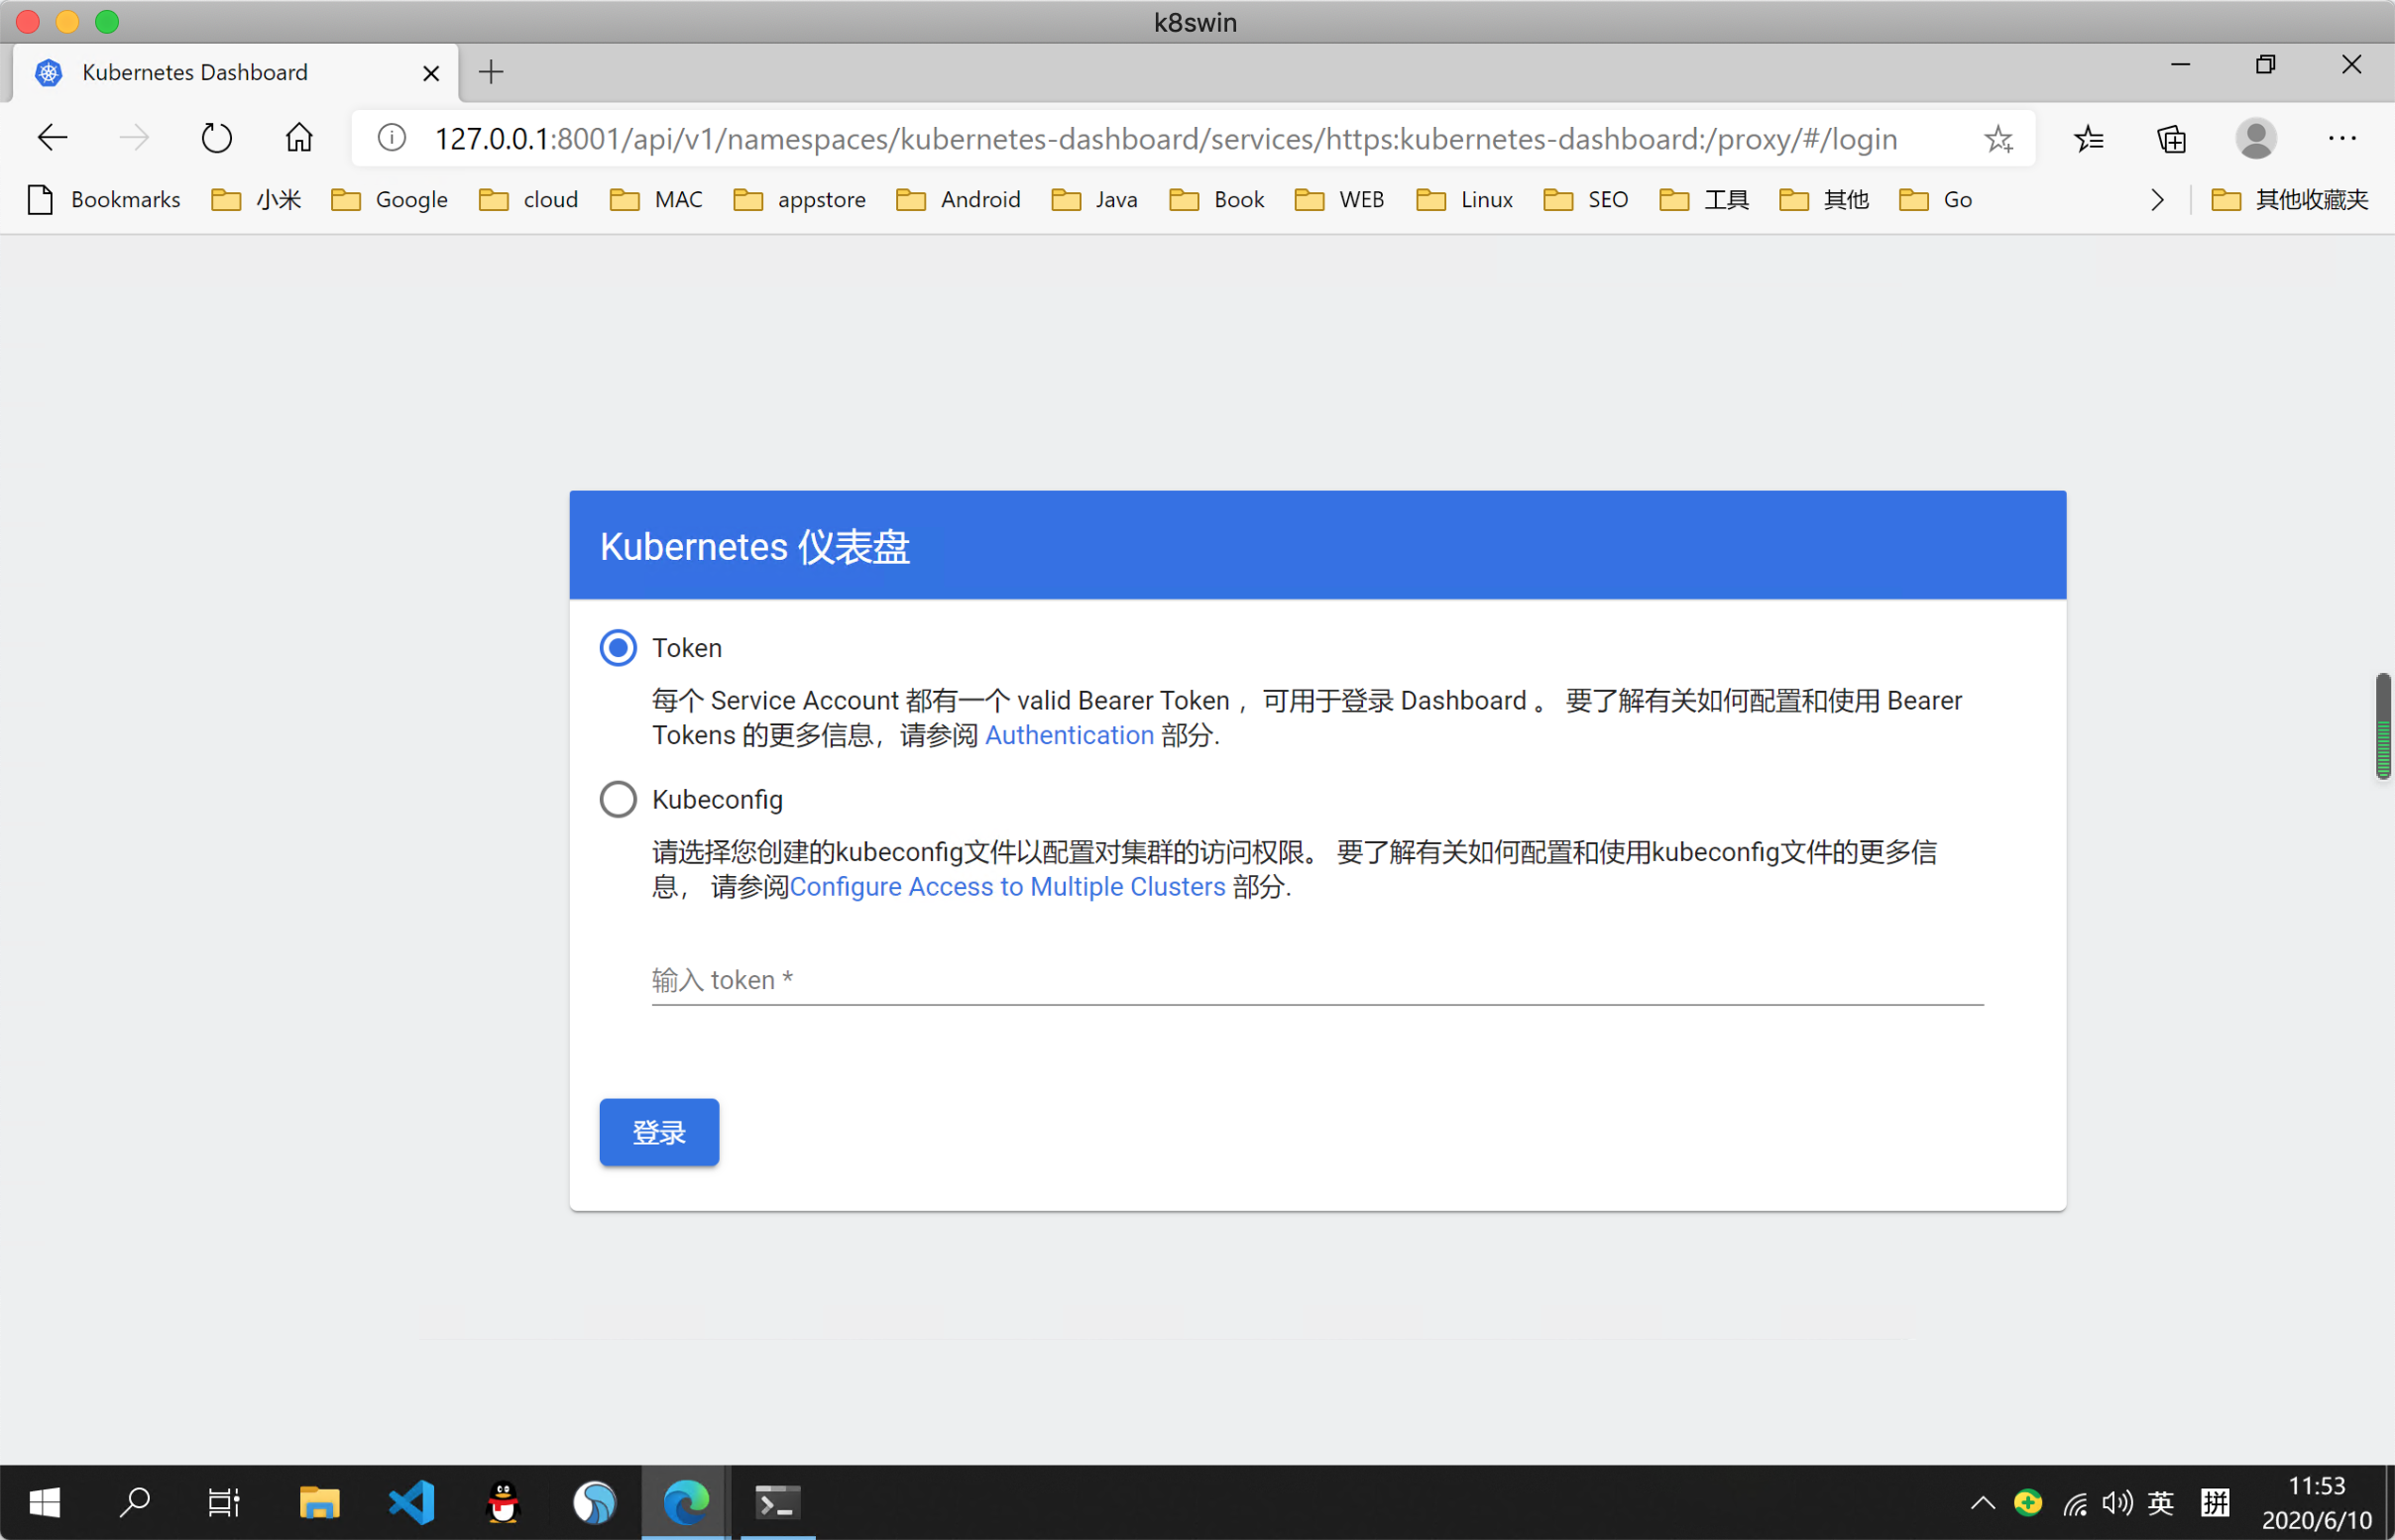Go back with the browser back arrow
Viewport: 2395px width, 1540px height.
[x=52, y=138]
